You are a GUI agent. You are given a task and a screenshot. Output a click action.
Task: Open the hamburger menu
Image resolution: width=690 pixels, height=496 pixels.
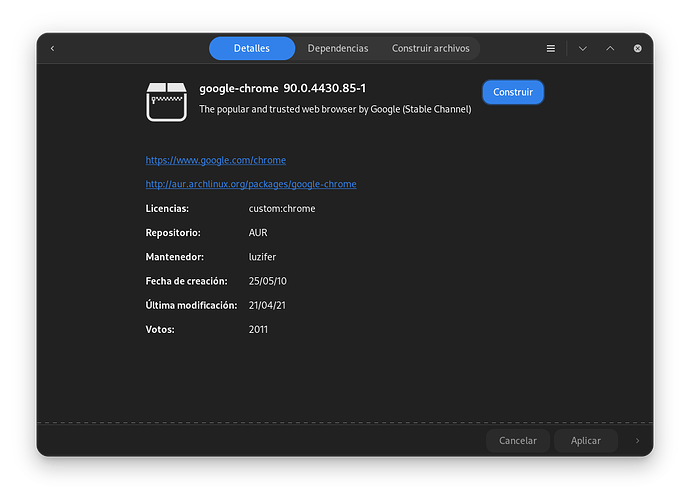point(551,48)
